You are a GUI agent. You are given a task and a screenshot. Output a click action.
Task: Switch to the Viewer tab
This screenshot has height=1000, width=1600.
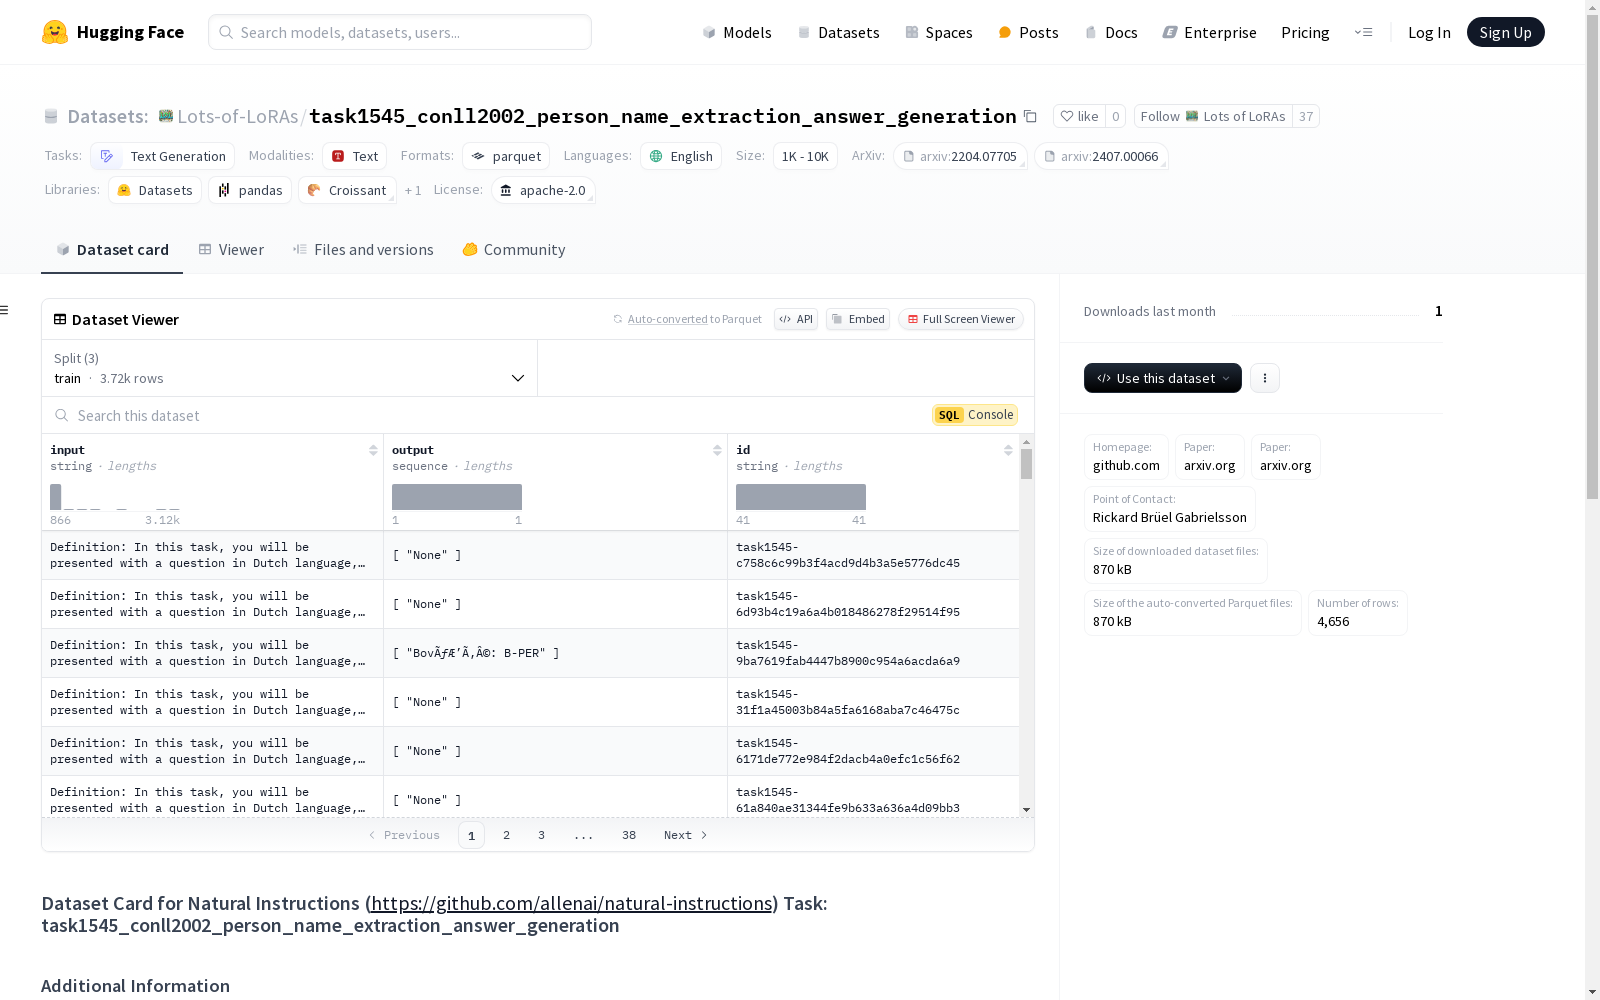(231, 250)
